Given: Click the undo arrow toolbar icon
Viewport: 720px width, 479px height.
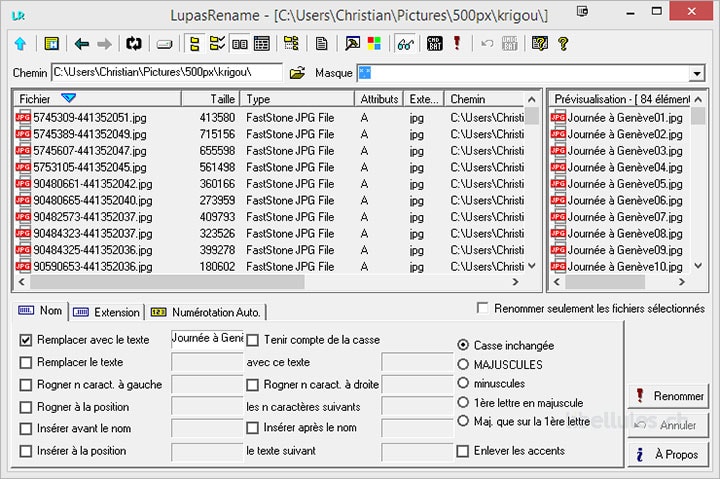Looking at the screenshot, I should click(x=487, y=44).
